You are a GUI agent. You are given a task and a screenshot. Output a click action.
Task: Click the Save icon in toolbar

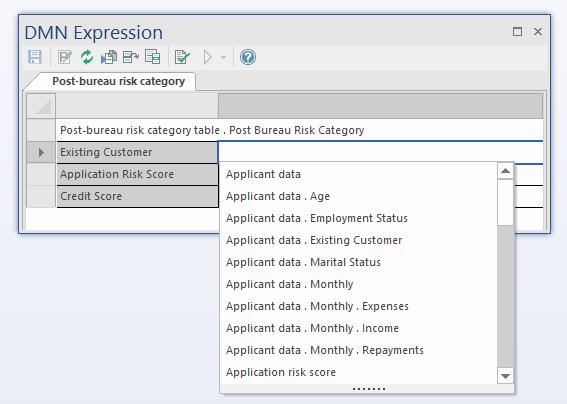click(x=35, y=57)
